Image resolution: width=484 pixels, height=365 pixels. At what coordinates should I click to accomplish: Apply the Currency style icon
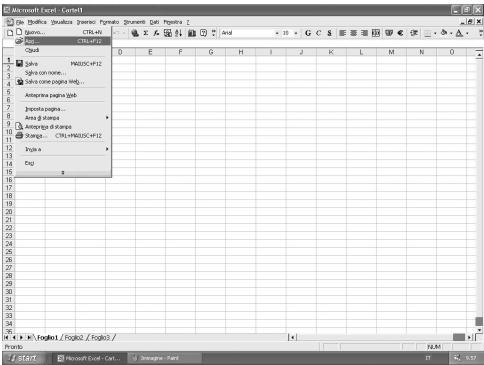click(389, 33)
